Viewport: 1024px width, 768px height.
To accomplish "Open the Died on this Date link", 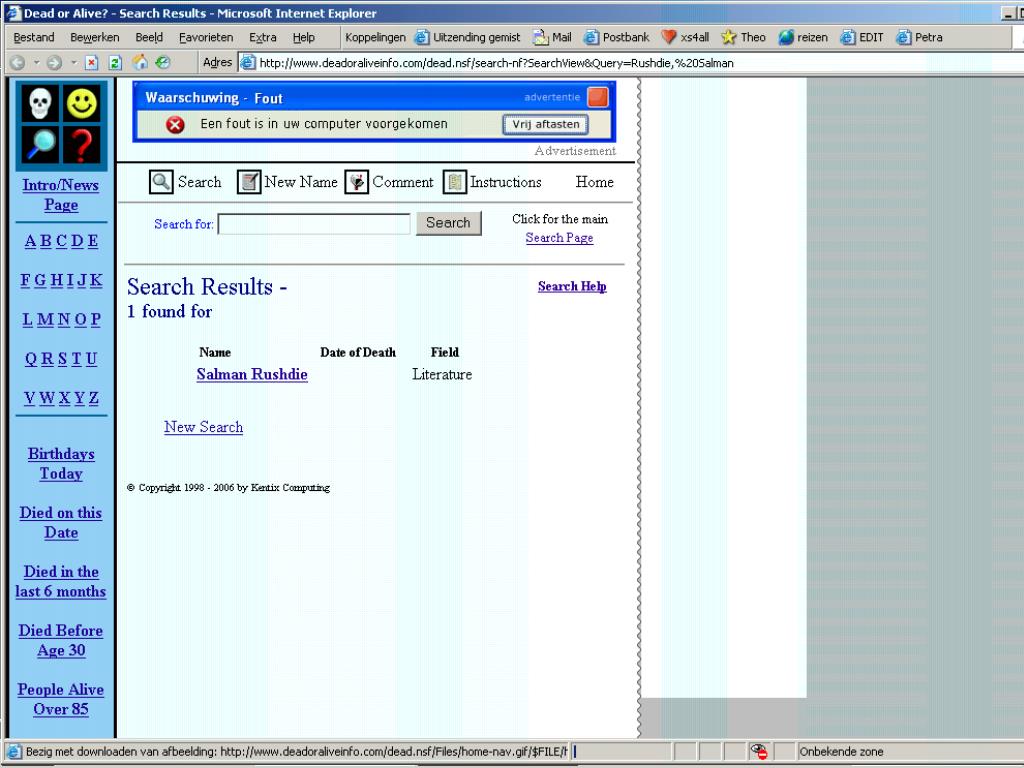I will pos(61,522).
